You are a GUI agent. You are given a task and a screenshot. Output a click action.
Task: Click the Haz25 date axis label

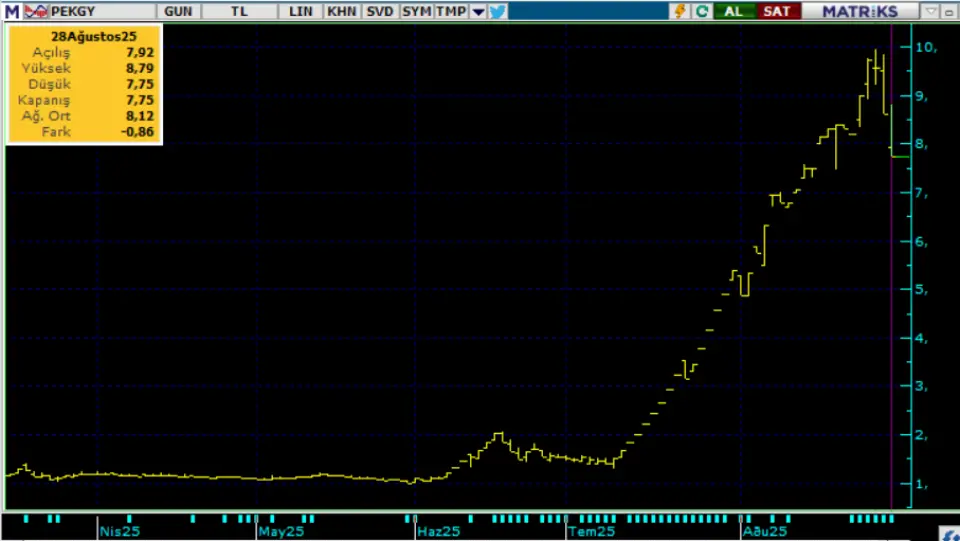click(438, 531)
